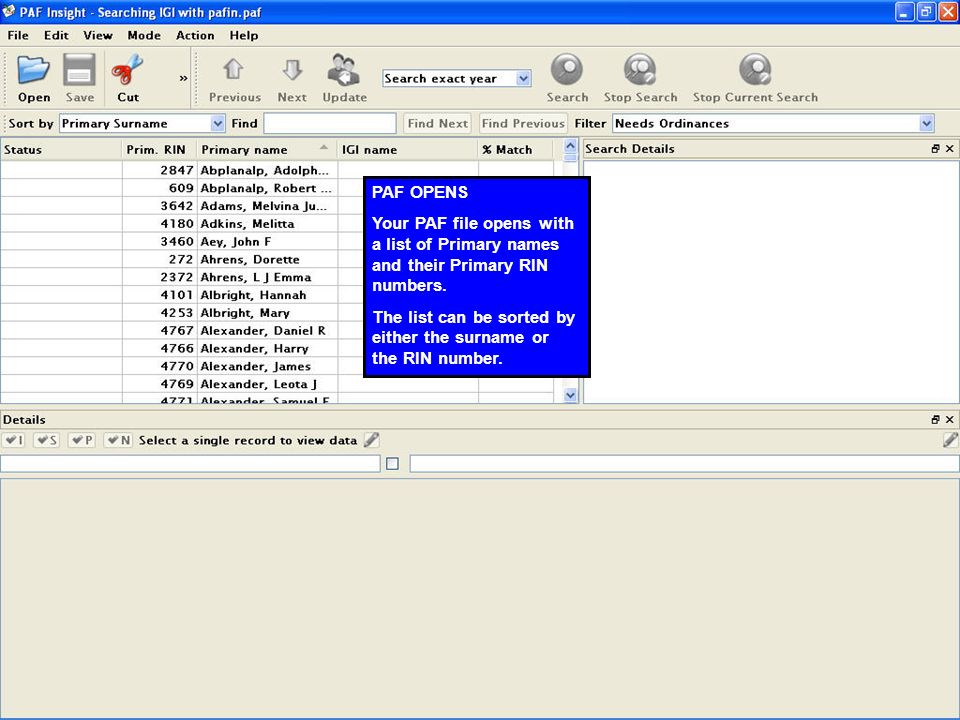Click the list scrollbar down arrow
The image size is (960, 720).
pos(570,396)
